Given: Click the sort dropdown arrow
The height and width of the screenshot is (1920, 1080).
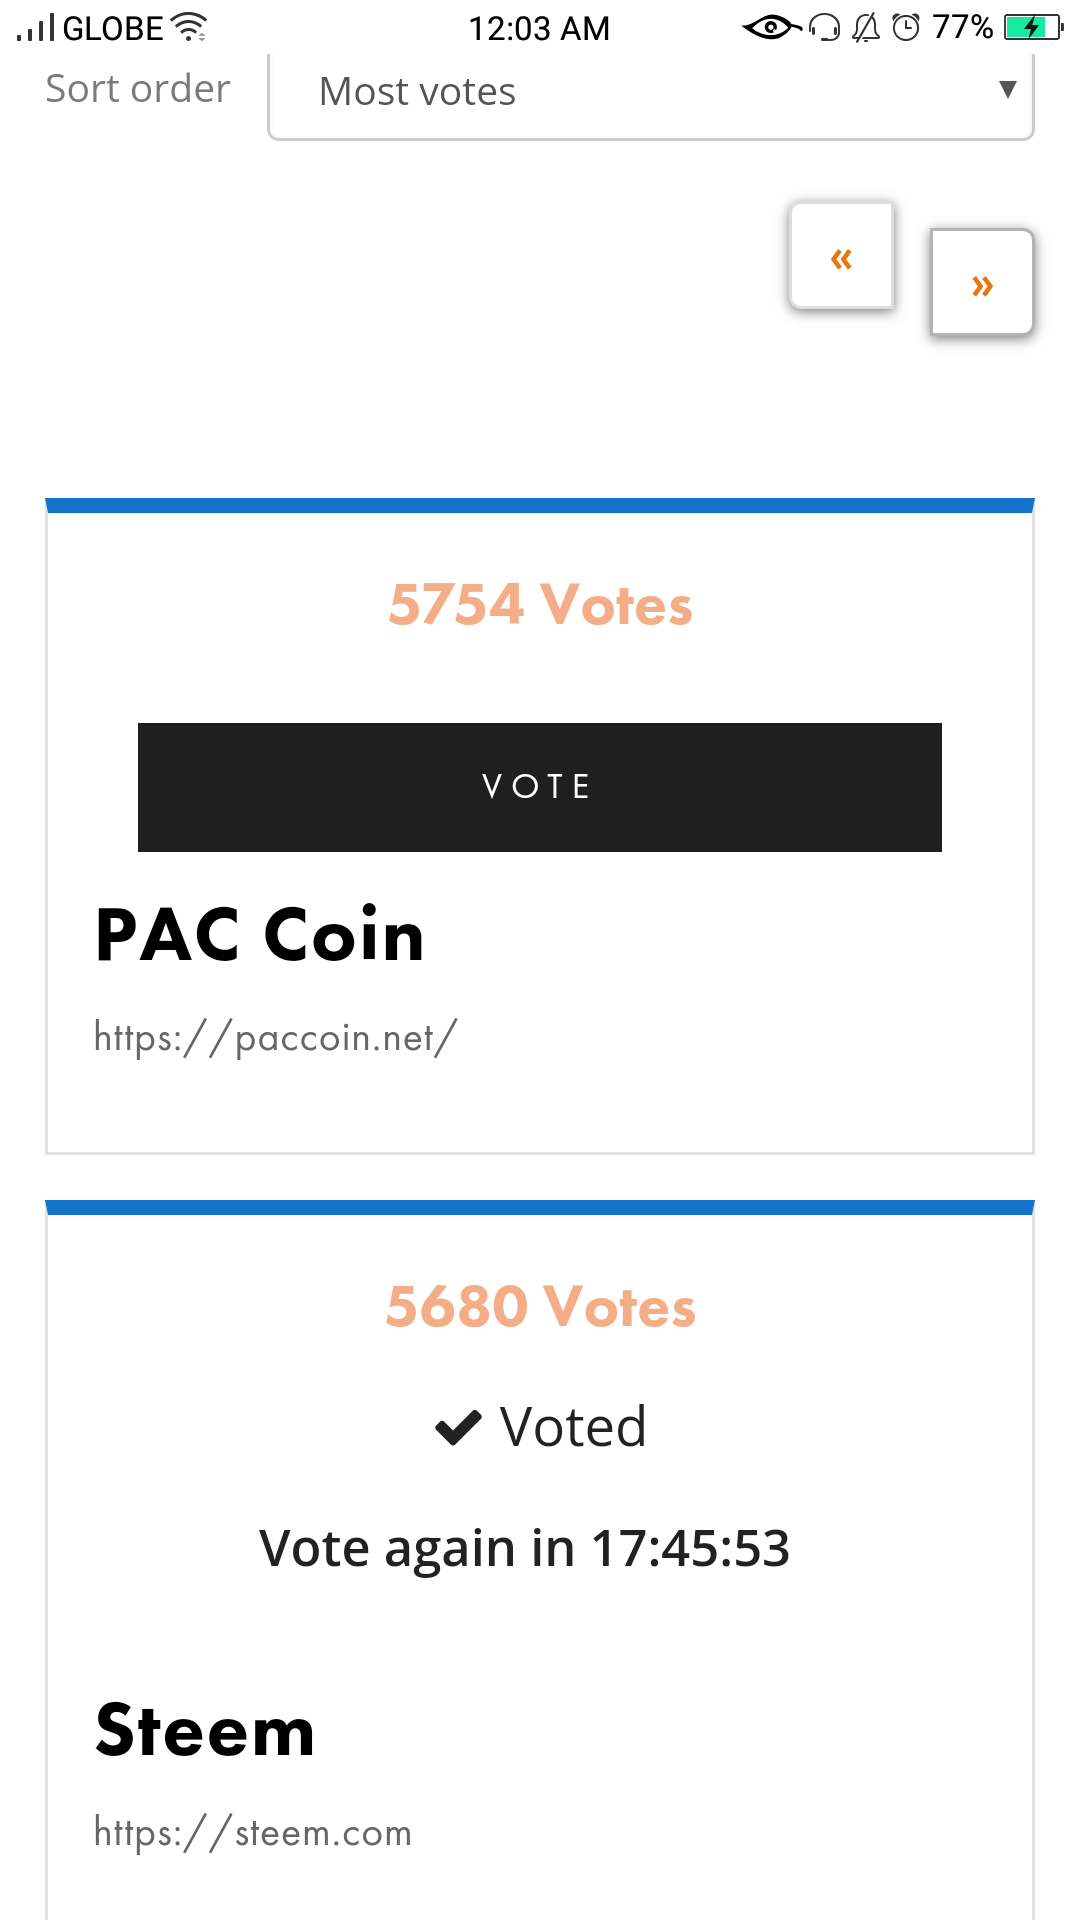Looking at the screenshot, I should (x=1007, y=90).
